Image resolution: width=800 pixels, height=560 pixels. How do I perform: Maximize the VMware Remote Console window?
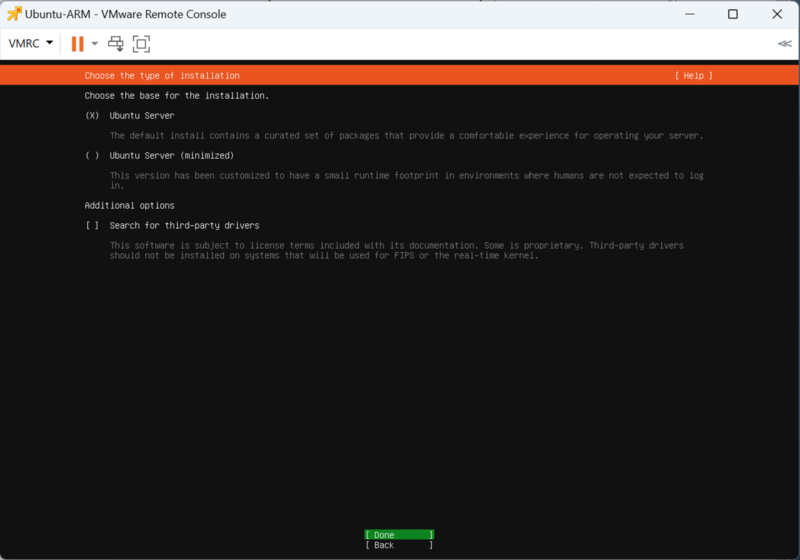[733, 14]
